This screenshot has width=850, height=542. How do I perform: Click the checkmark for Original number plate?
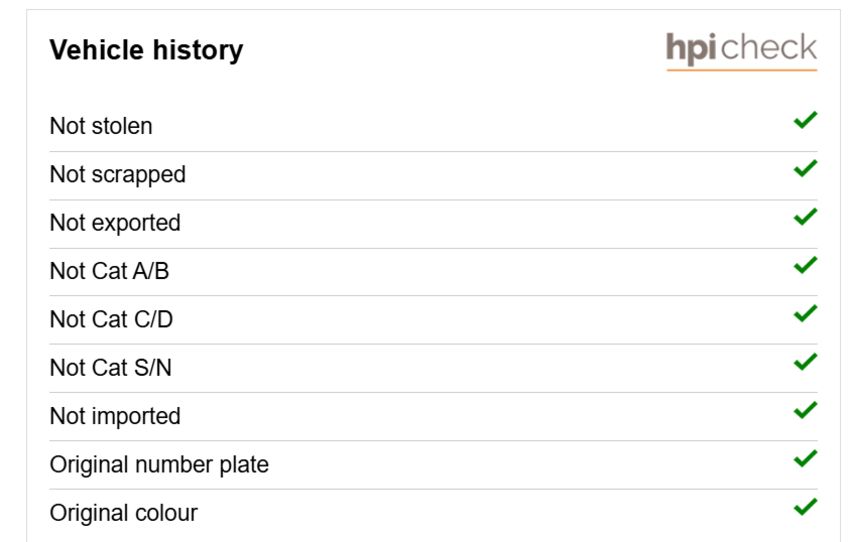[806, 458]
